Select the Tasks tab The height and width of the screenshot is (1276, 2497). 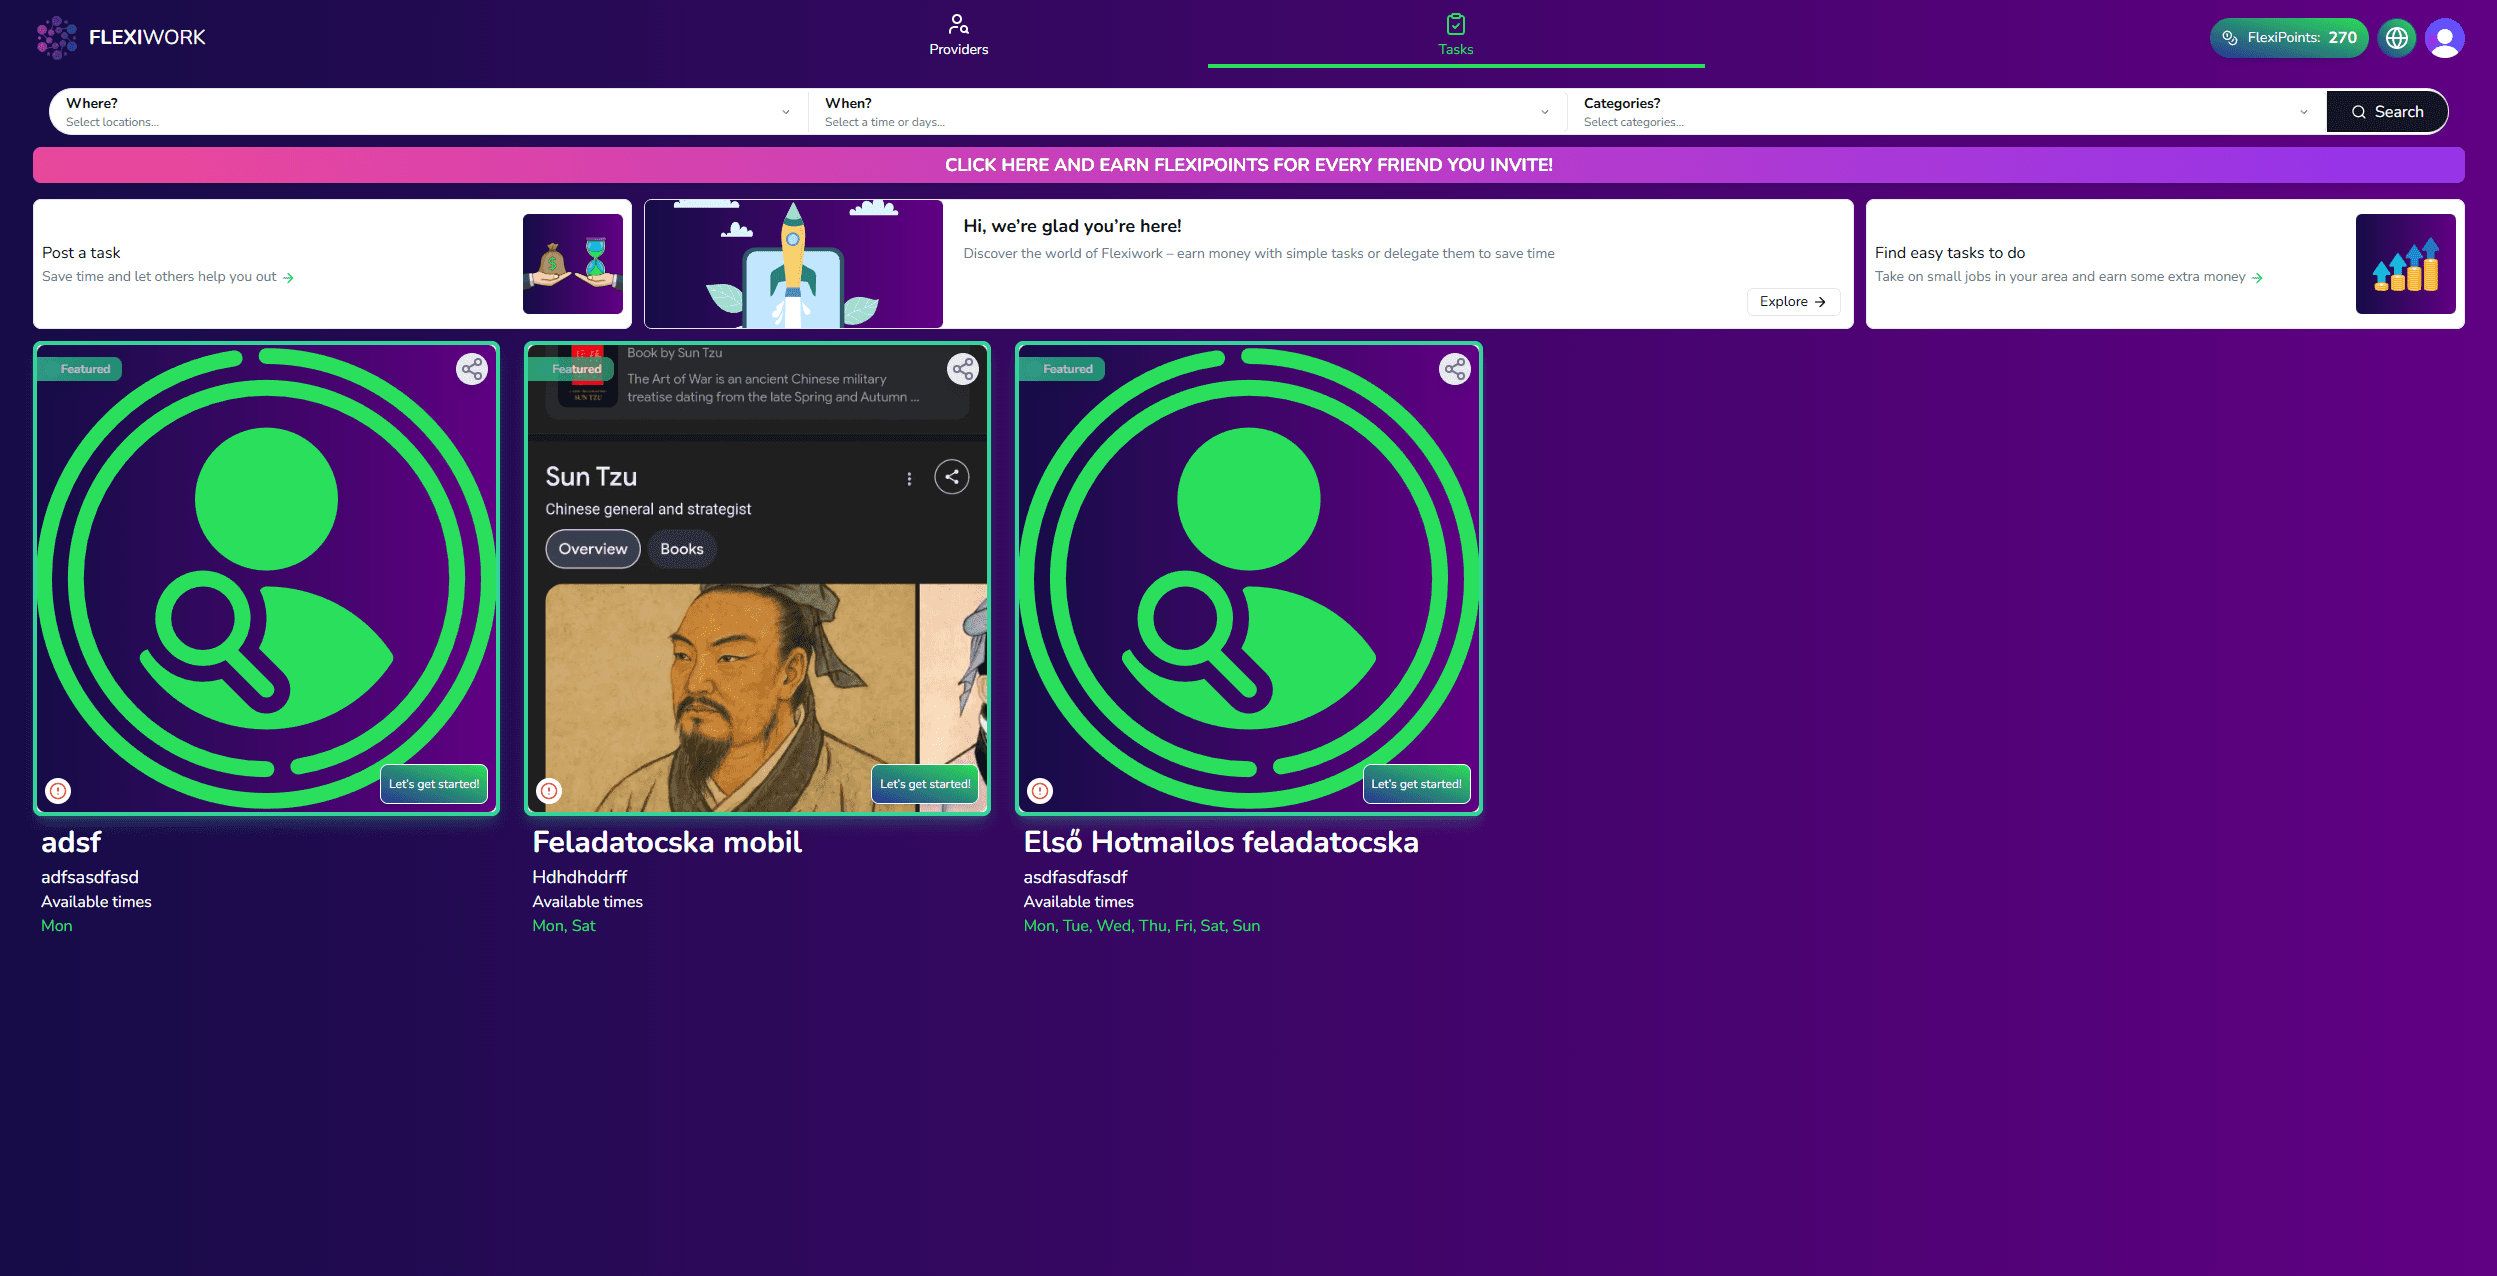[1455, 35]
